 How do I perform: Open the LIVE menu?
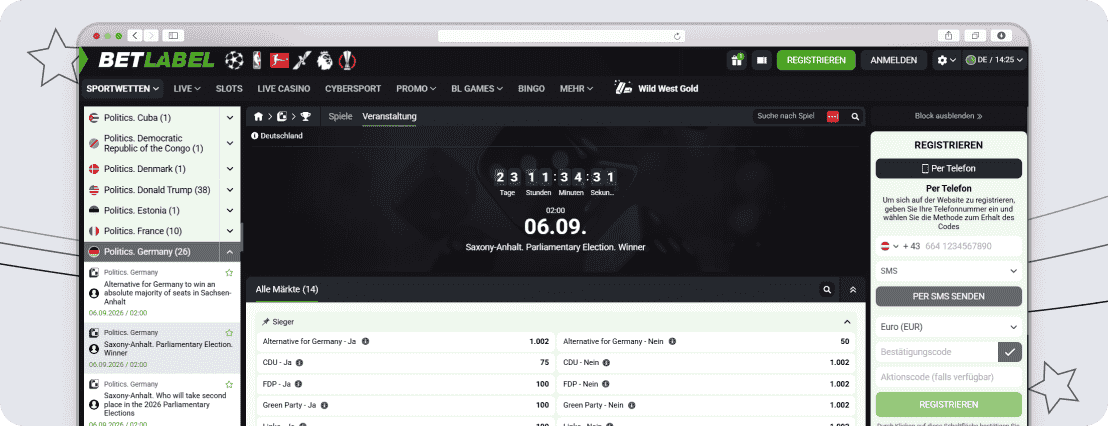click(x=187, y=89)
